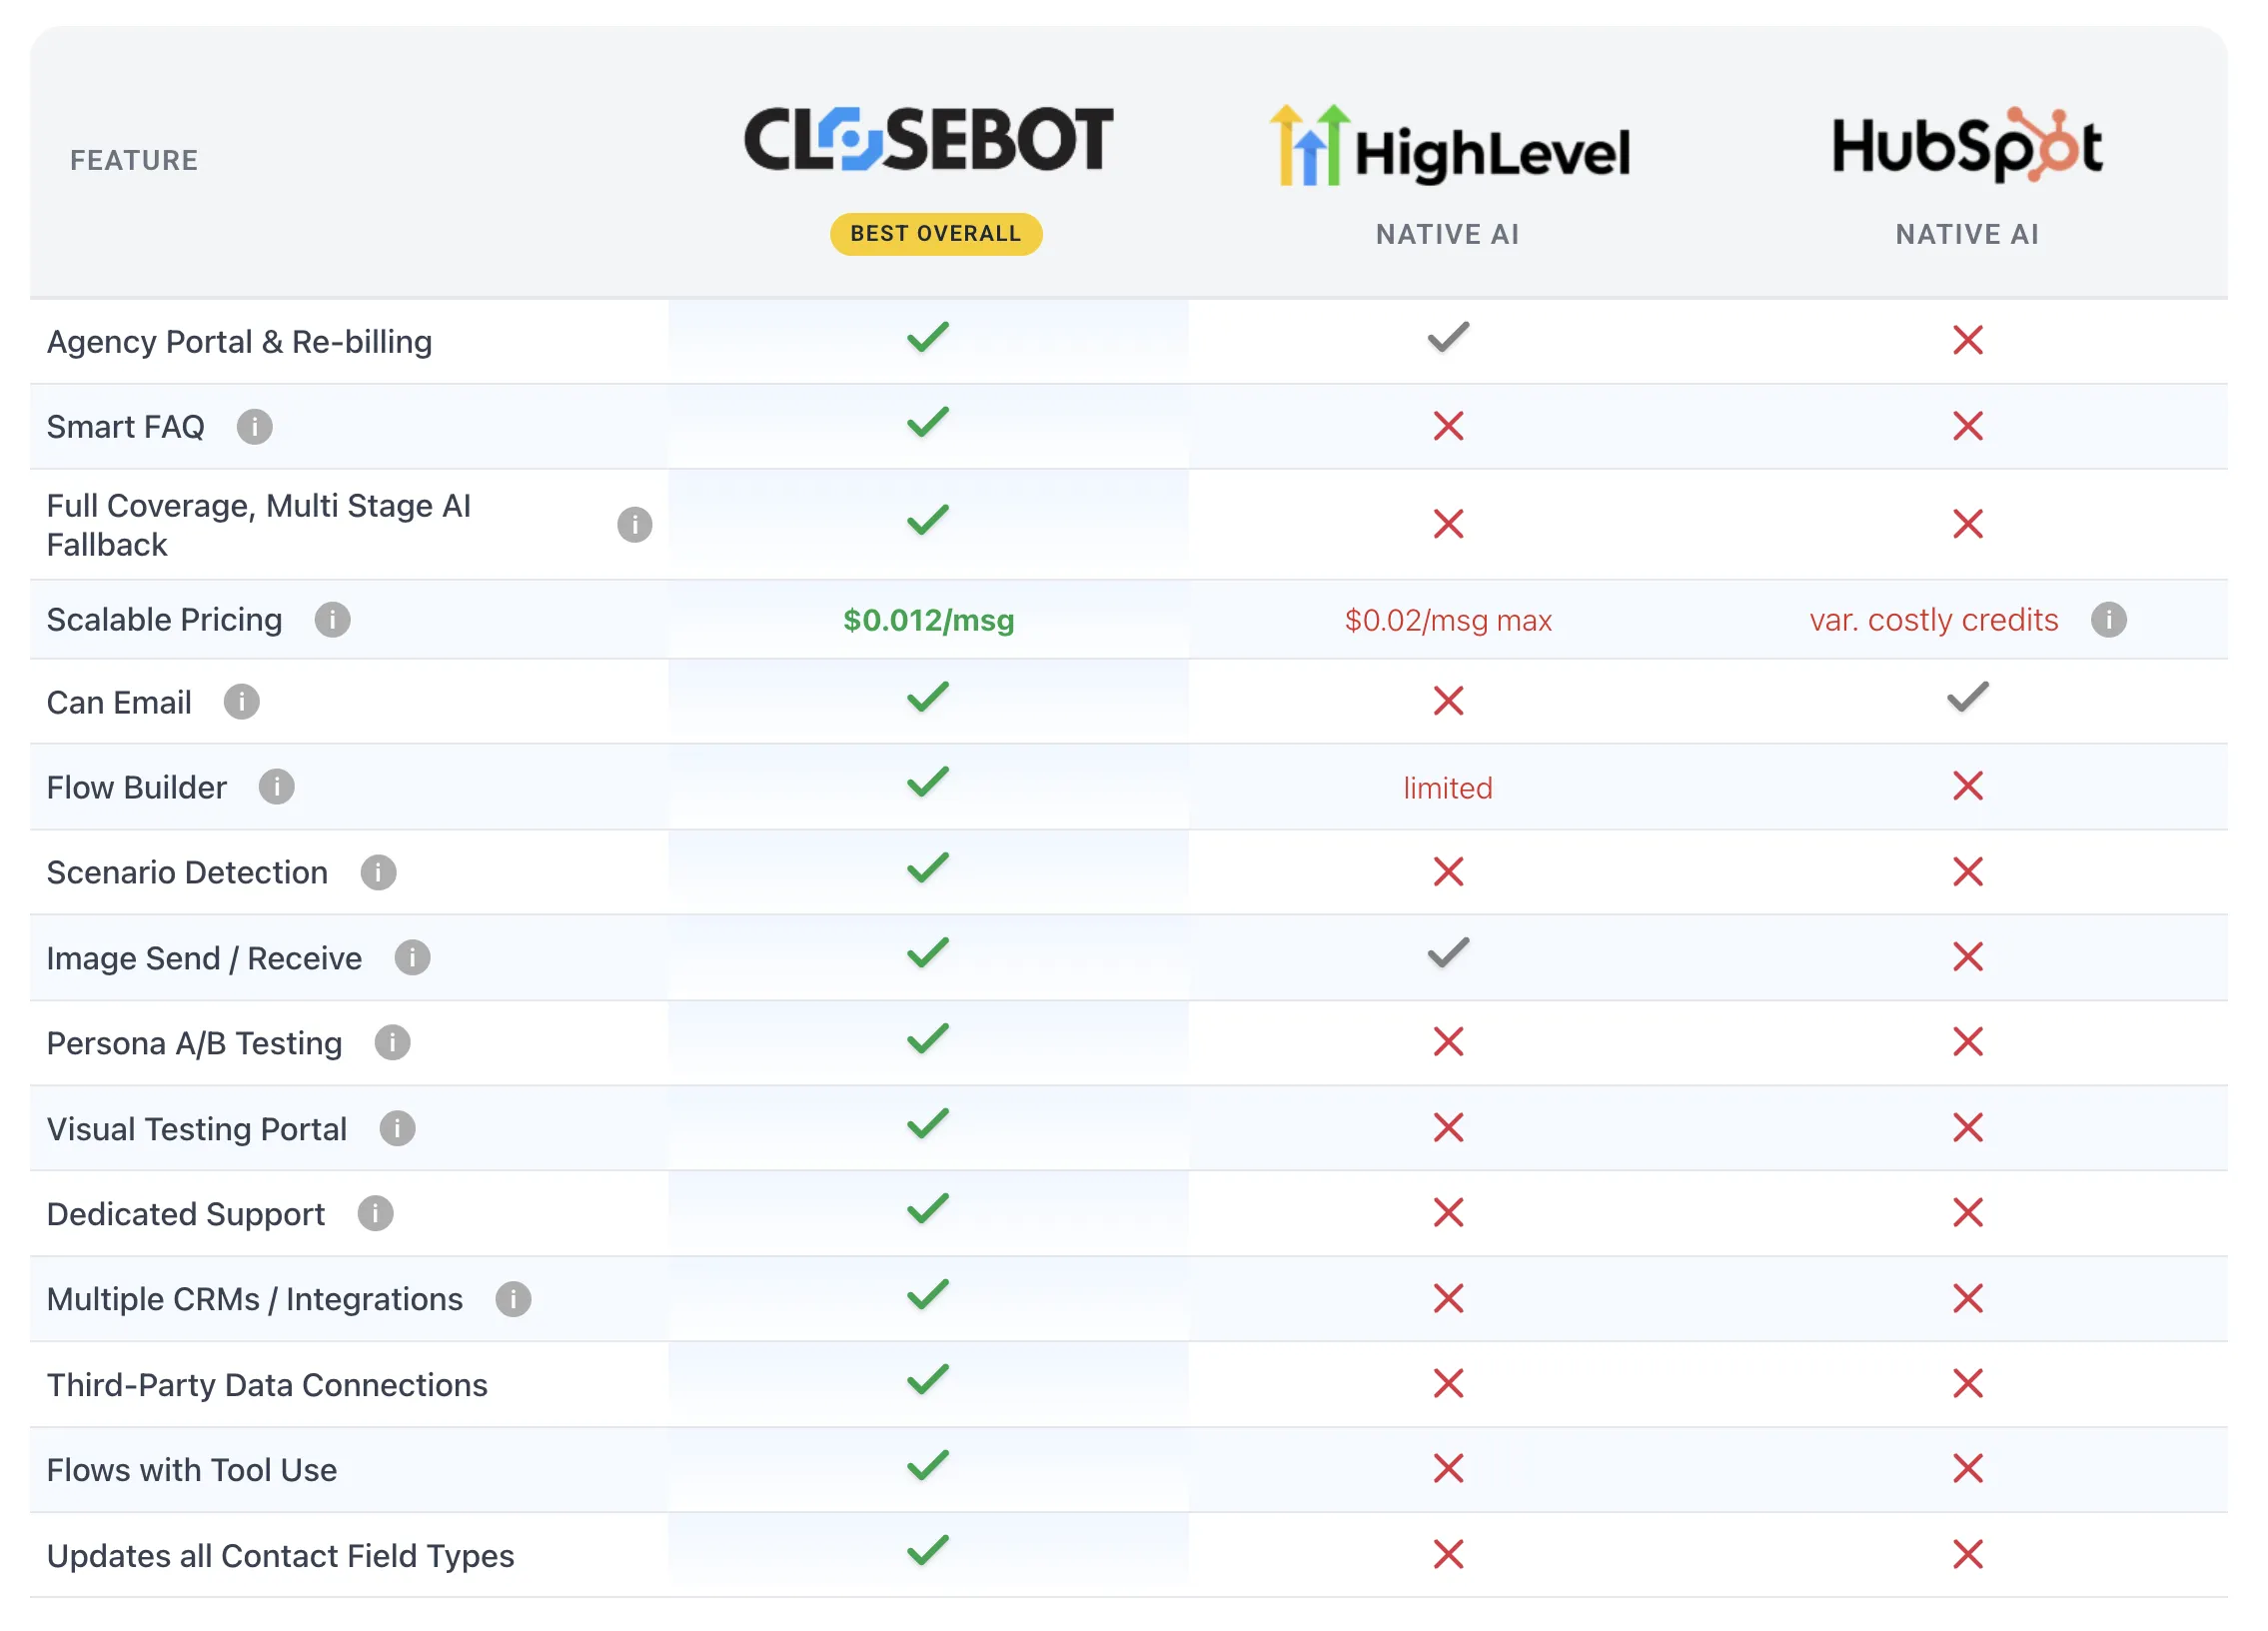Viewport: 2268px width, 1631px height.
Task: Click info icon next to Persona A/B Testing
Action: point(392,1043)
